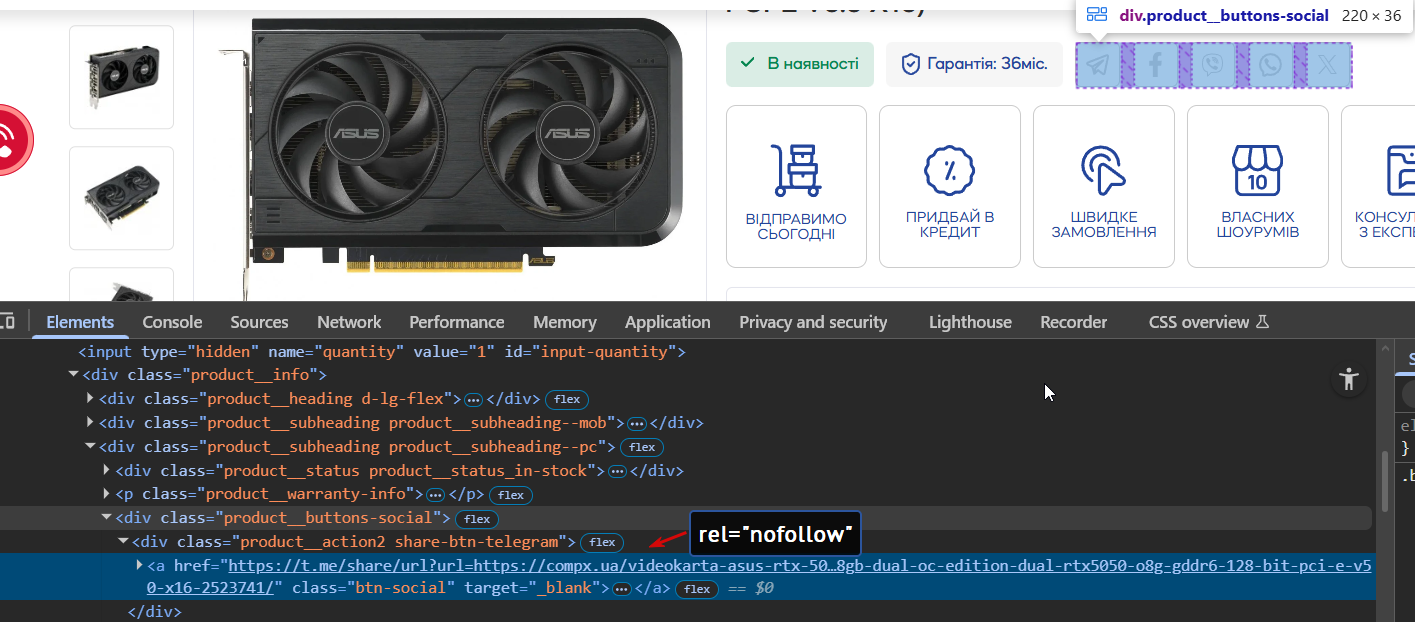Click the ПРИДБАЙ В КРЕДИТ label
The width and height of the screenshot is (1415, 622).
[x=950, y=225]
